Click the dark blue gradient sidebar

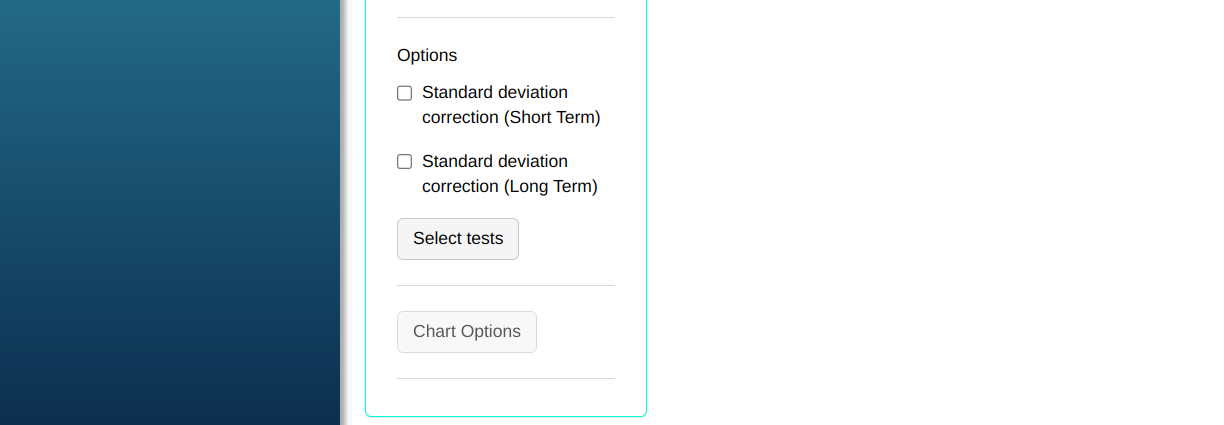[x=170, y=212]
